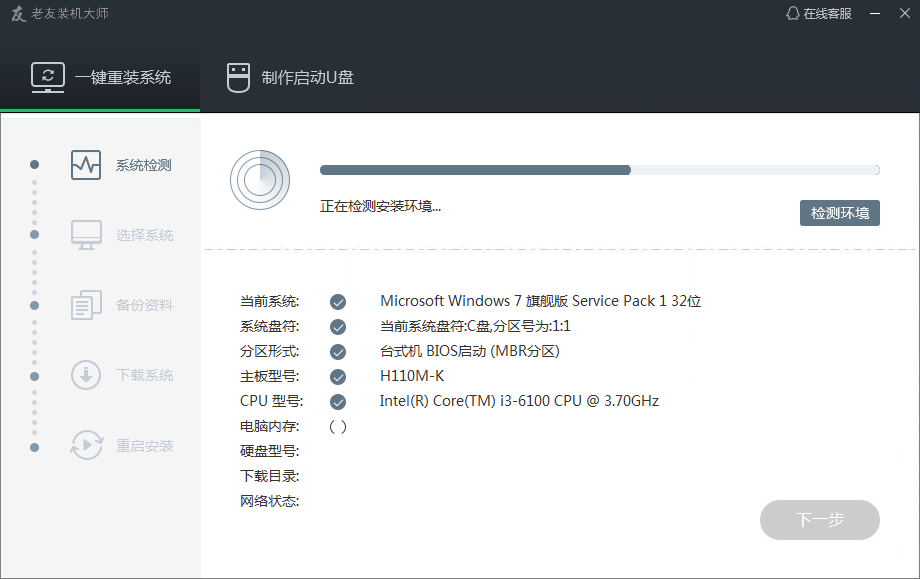920x579 pixels.
Task: Switch to the 一键重装系统 tab
Action: [100, 77]
